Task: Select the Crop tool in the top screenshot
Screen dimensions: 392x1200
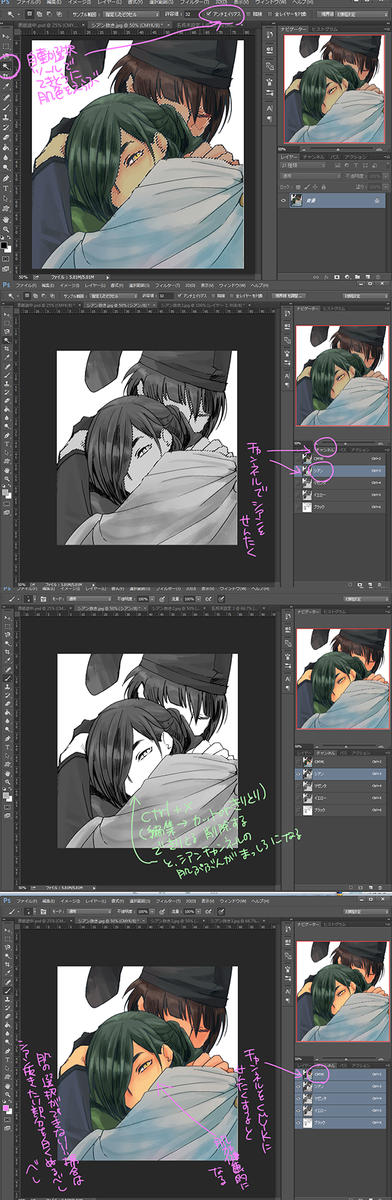Action: coord(7,75)
